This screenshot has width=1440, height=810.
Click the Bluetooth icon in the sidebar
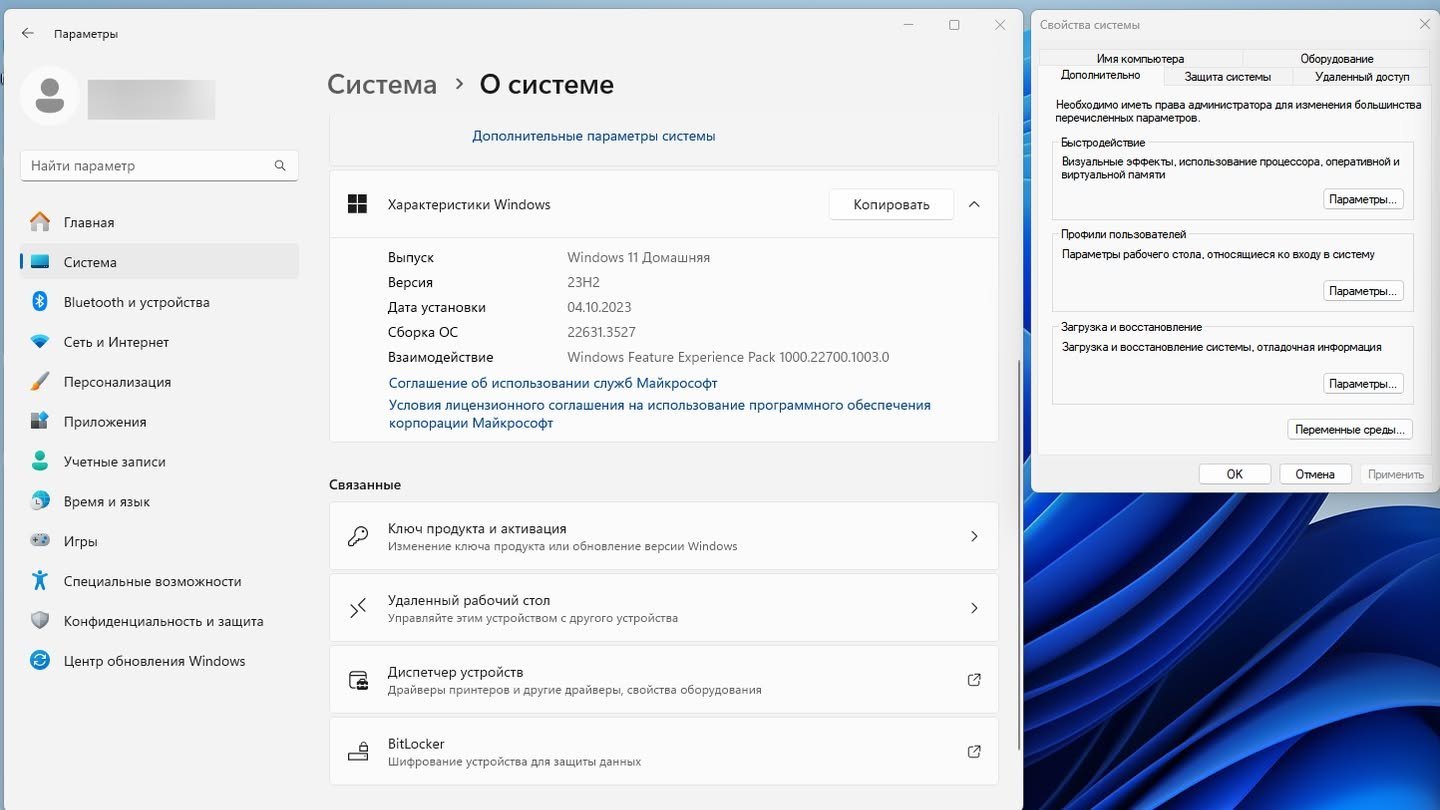click(x=40, y=302)
